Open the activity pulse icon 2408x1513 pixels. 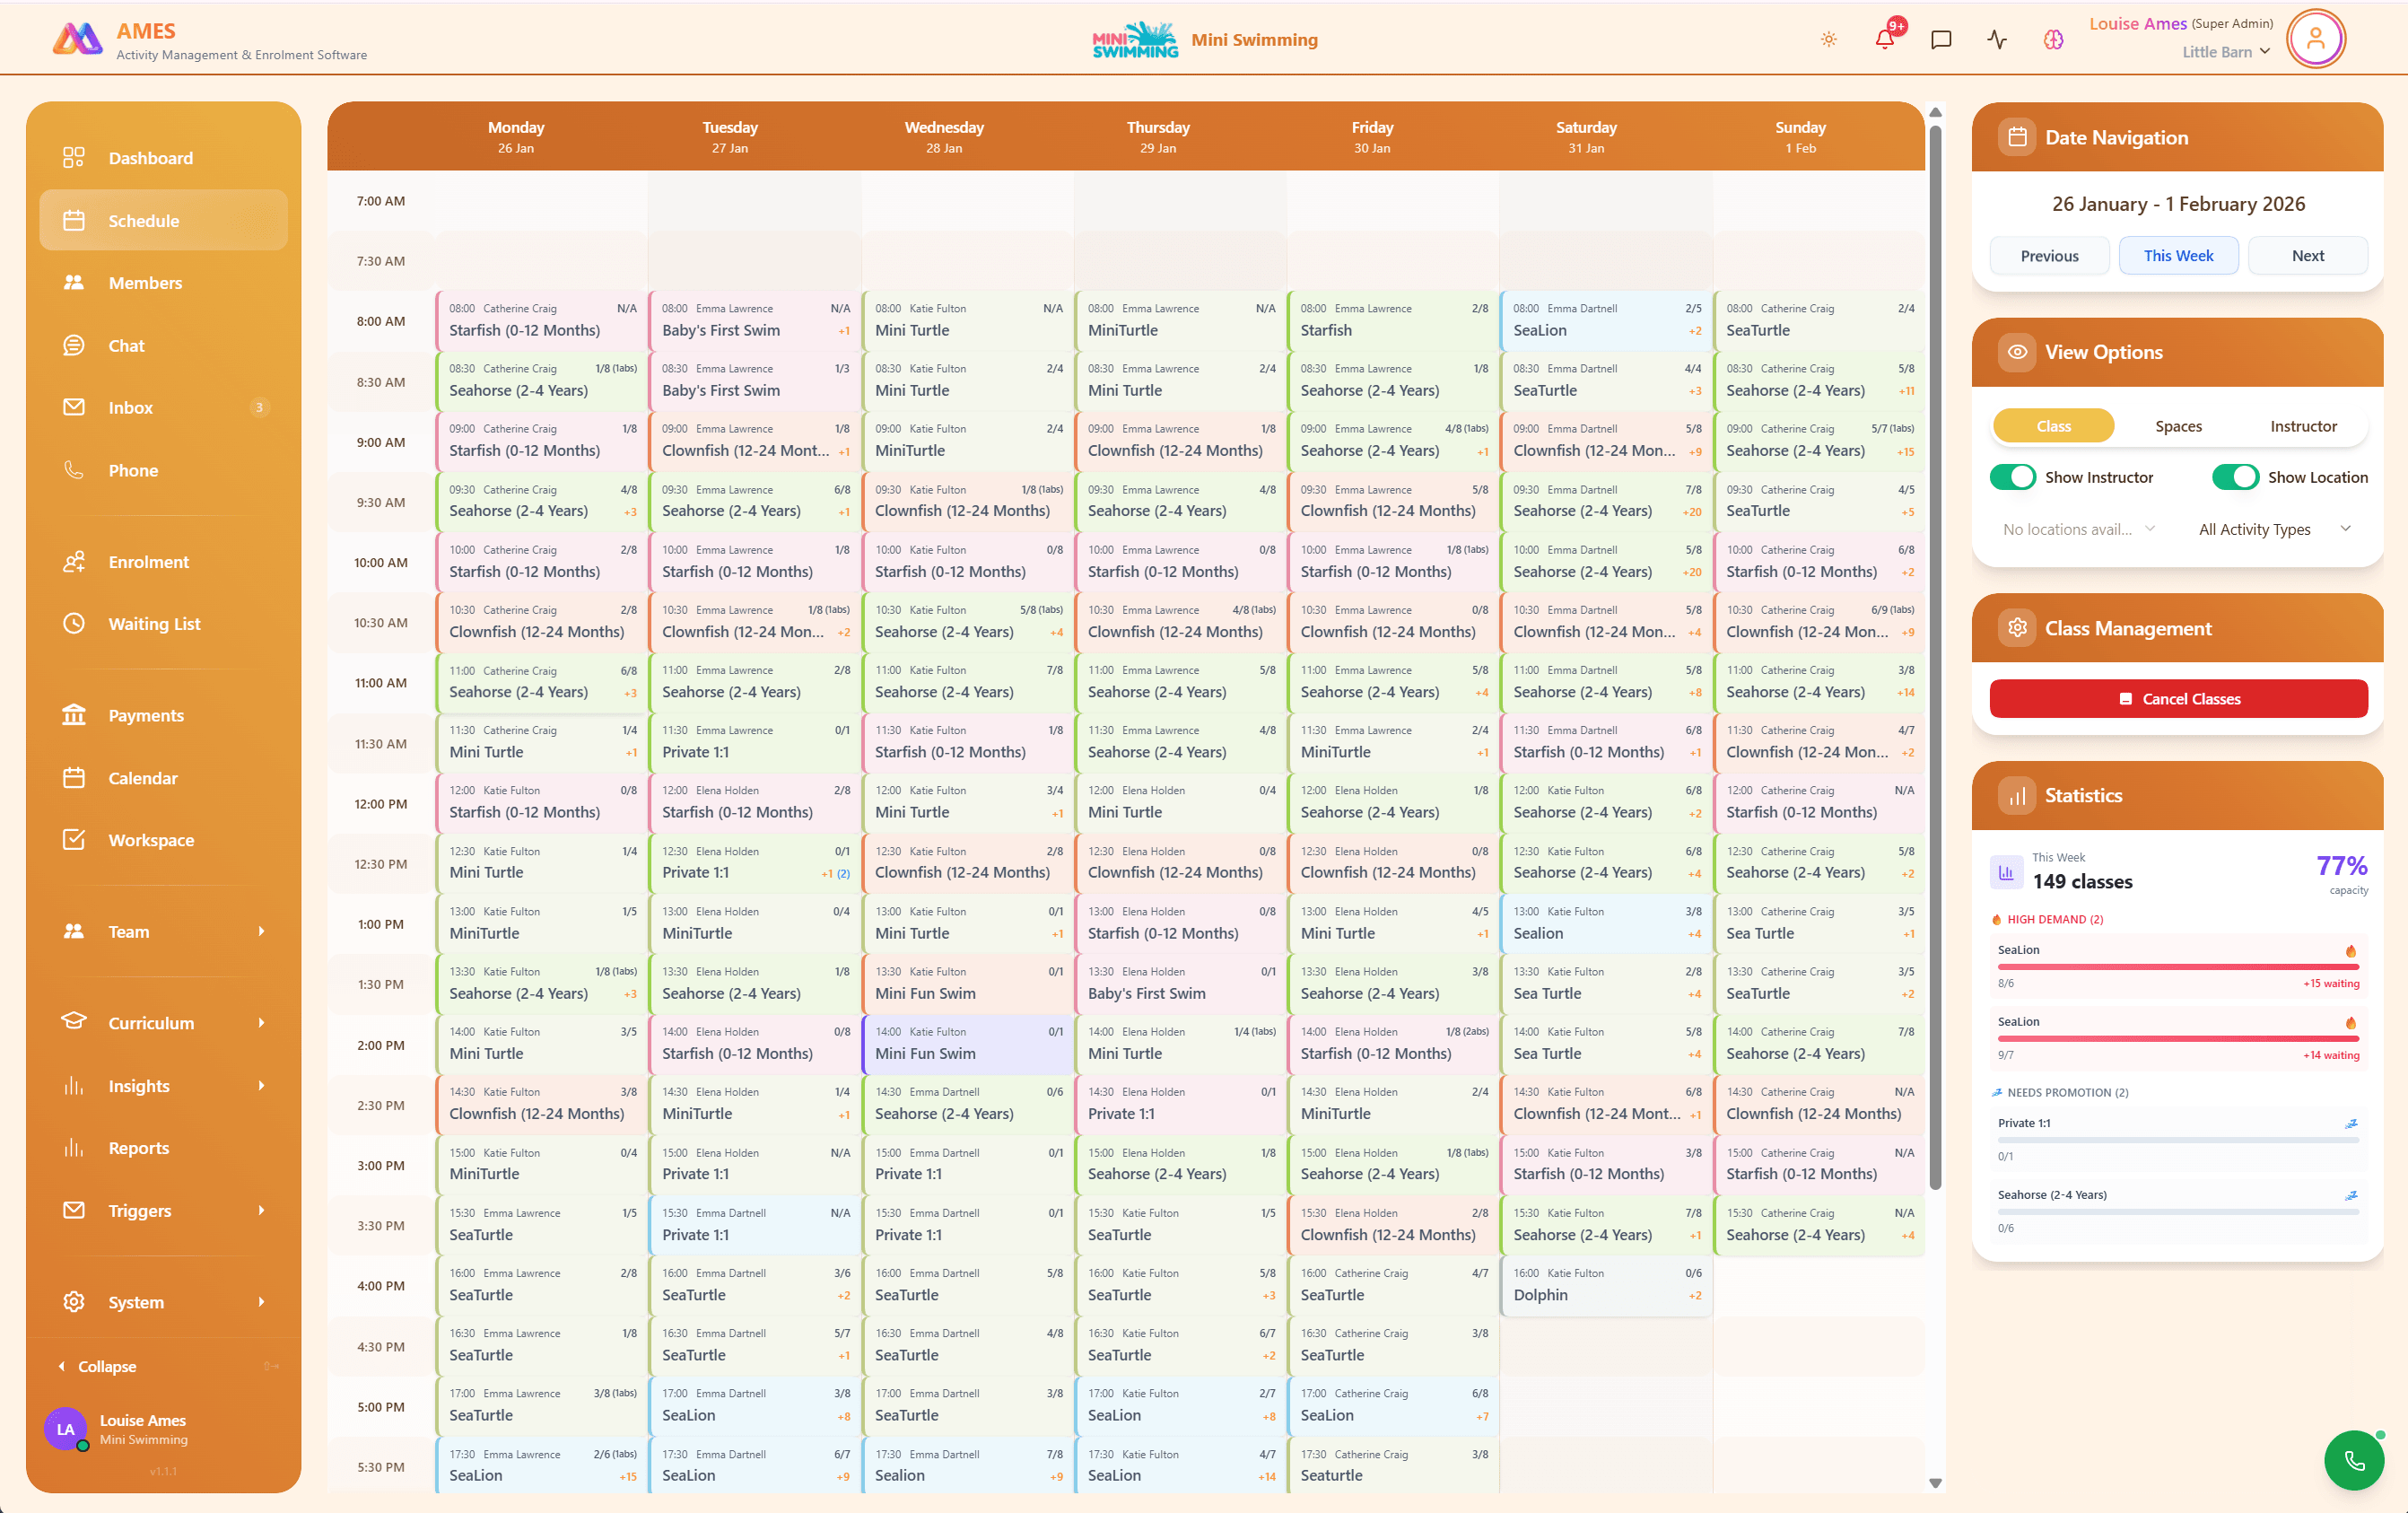coord(1996,39)
